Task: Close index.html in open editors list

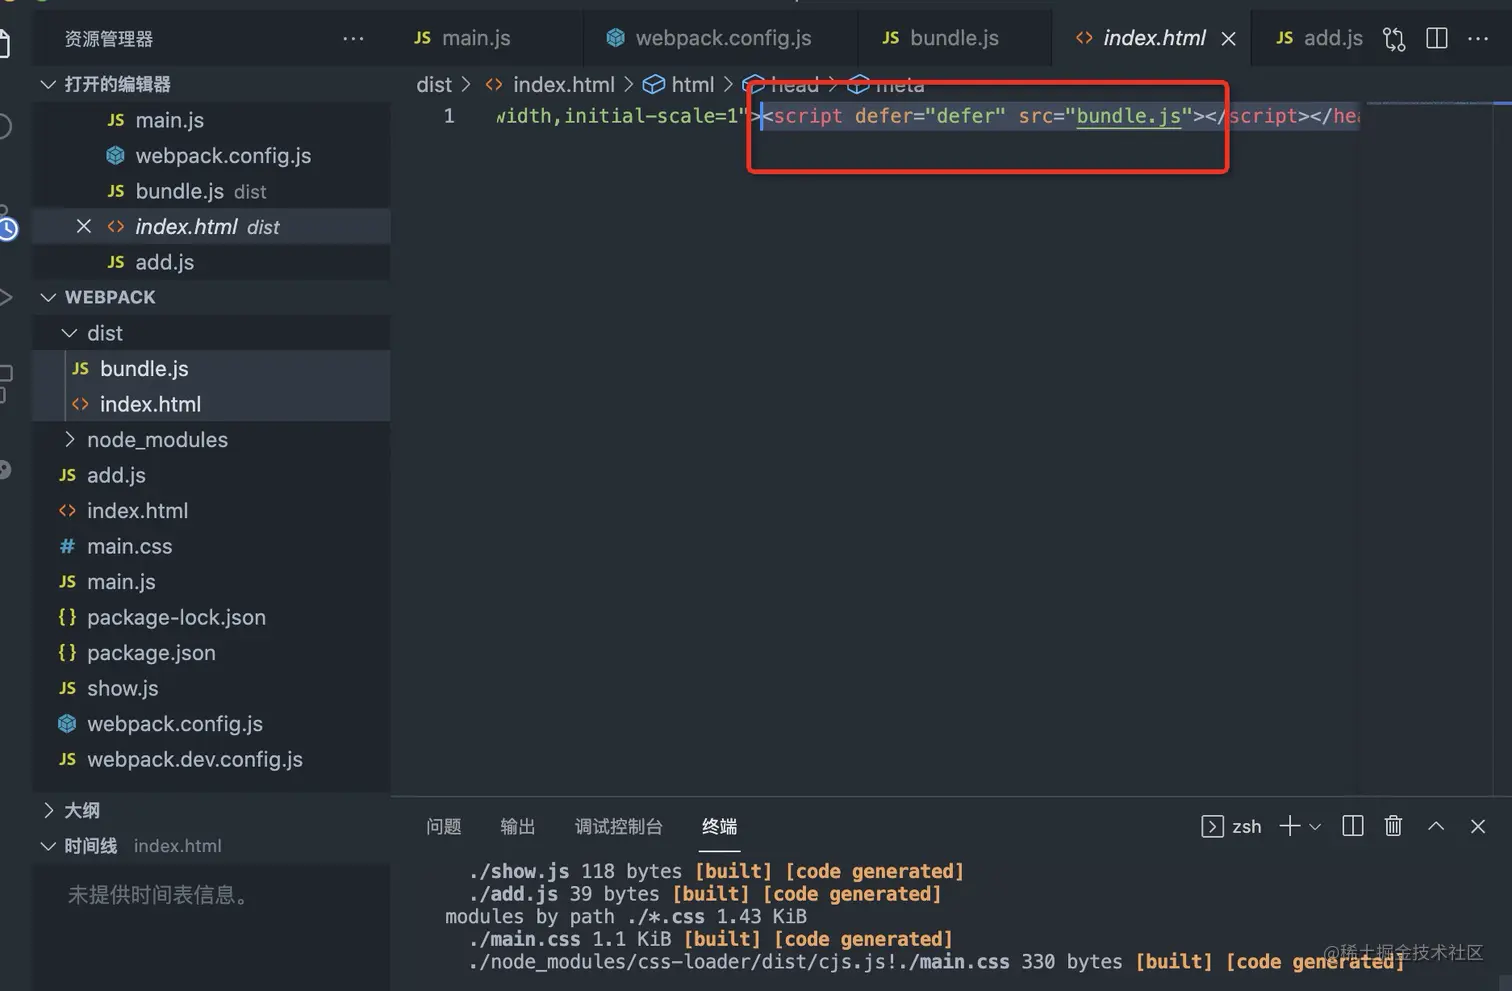Action: [x=84, y=226]
